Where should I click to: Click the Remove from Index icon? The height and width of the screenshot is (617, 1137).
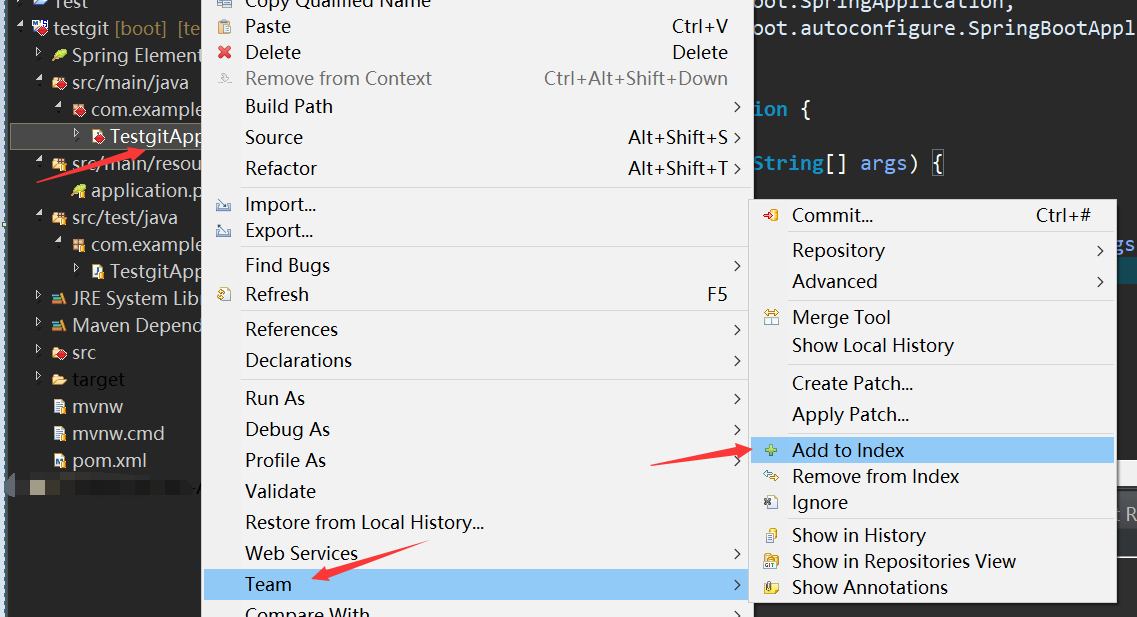[771, 476]
